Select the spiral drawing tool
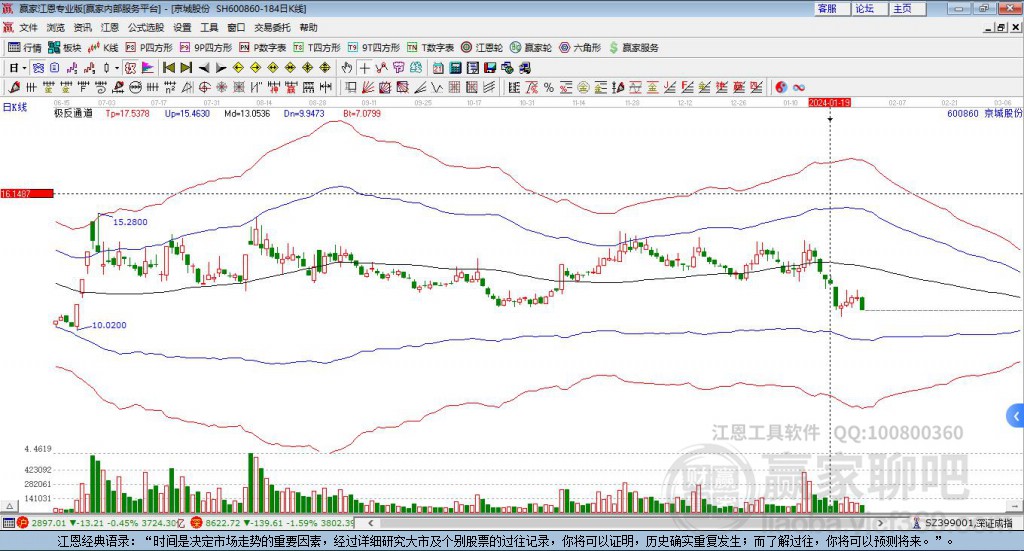1024x551 pixels. [100, 87]
